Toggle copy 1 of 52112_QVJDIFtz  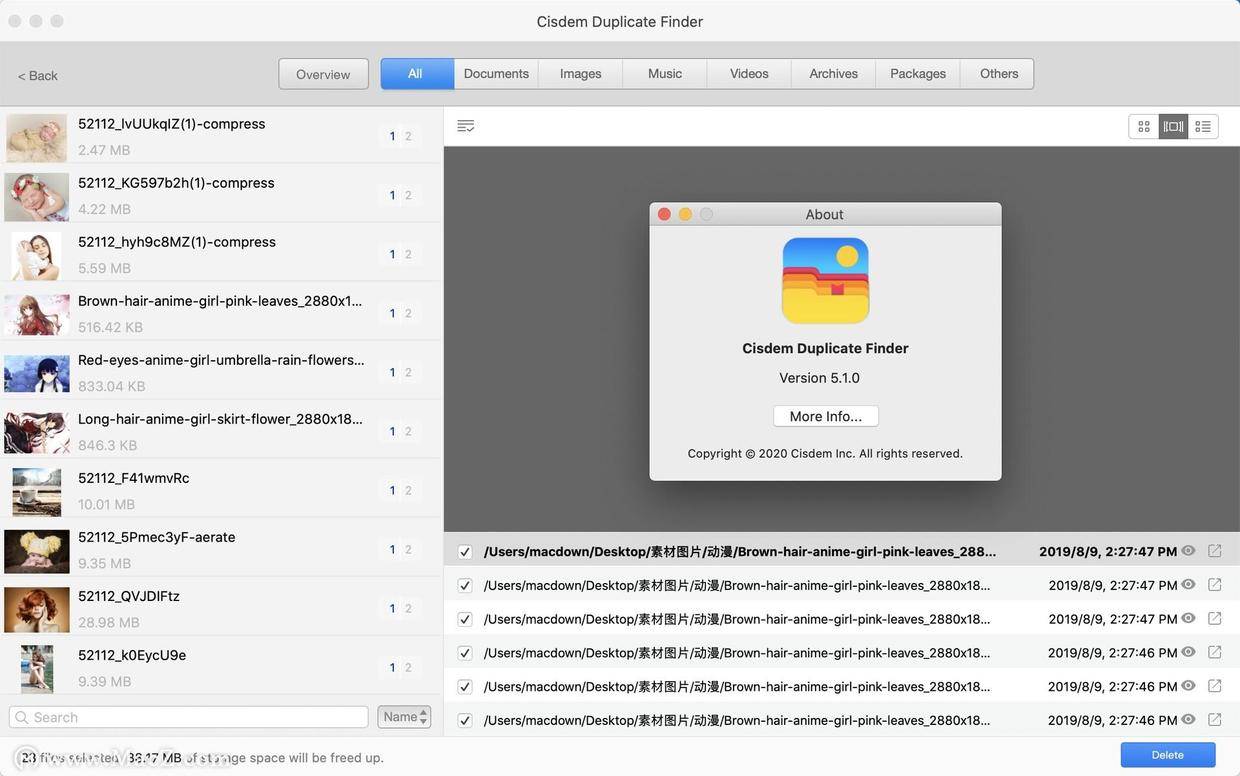392,608
